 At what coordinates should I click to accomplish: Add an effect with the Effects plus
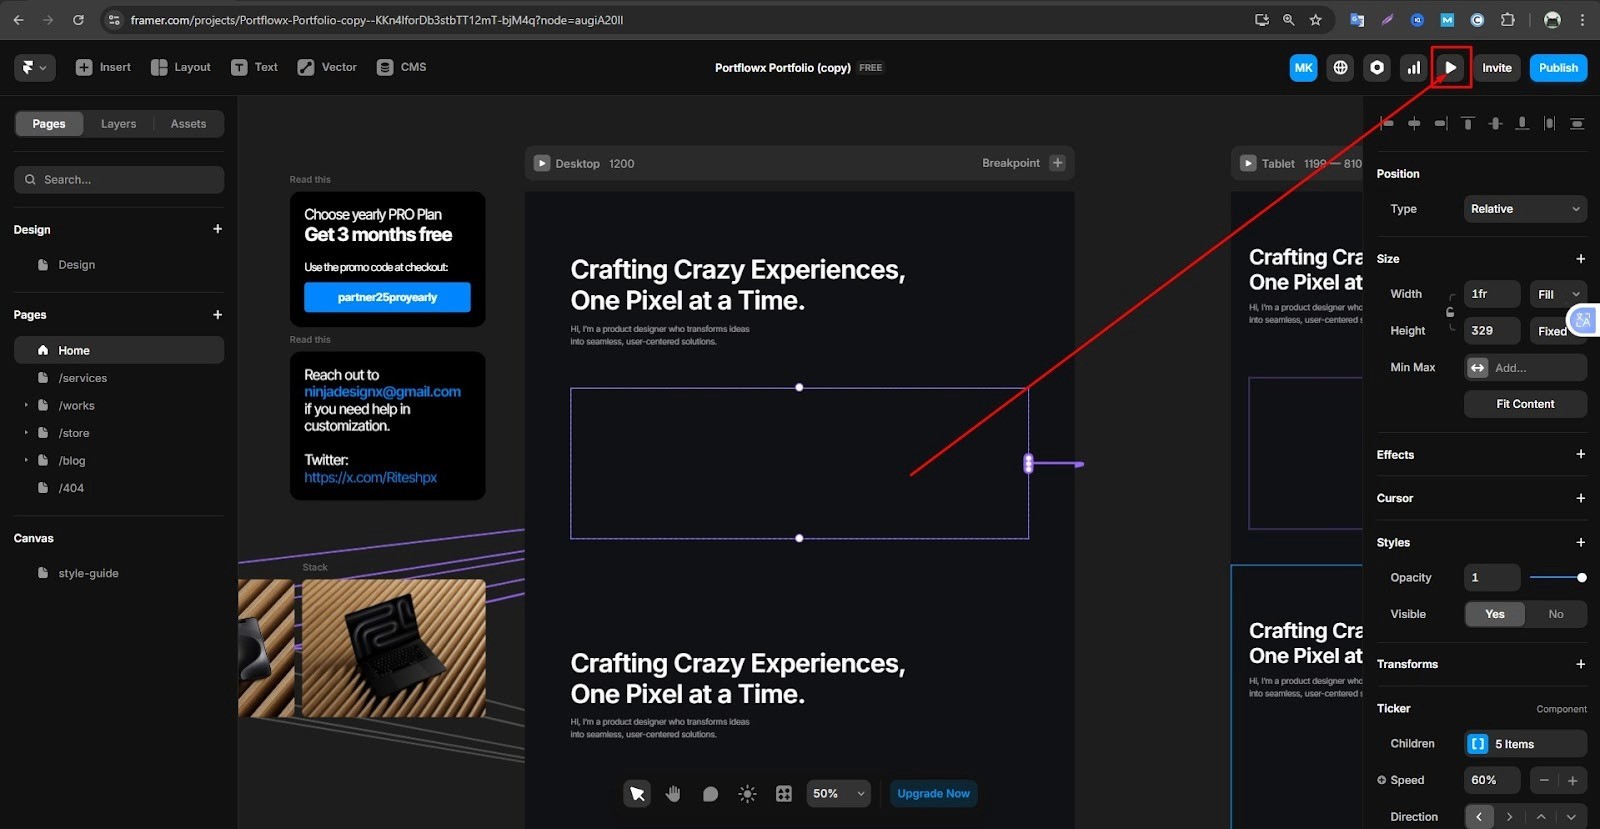pos(1580,454)
